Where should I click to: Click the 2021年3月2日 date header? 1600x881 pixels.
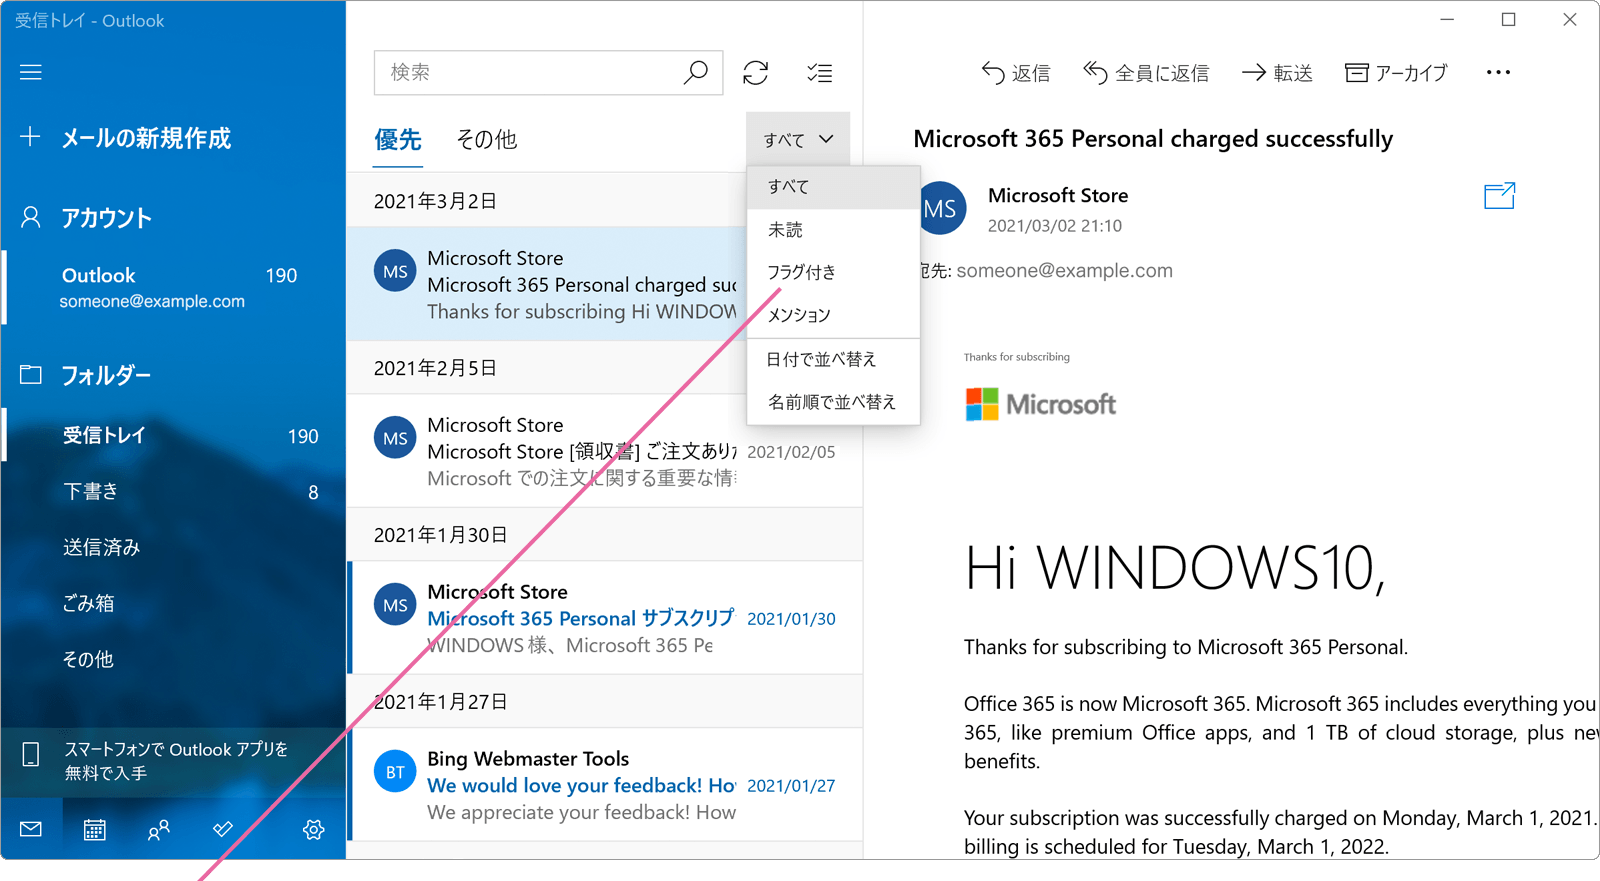pyautogui.click(x=435, y=201)
